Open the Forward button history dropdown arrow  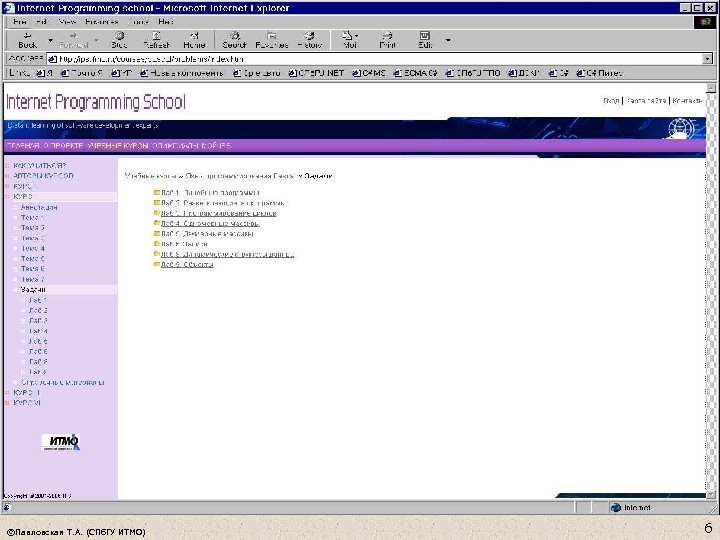coord(96,40)
